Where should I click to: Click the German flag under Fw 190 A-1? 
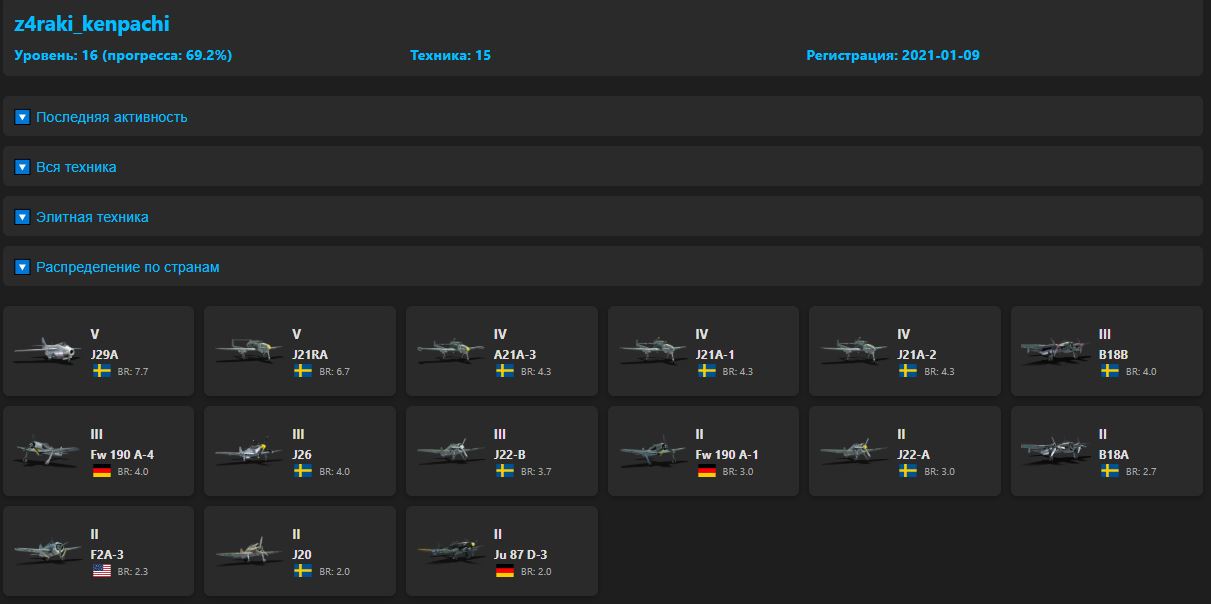(x=706, y=471)
